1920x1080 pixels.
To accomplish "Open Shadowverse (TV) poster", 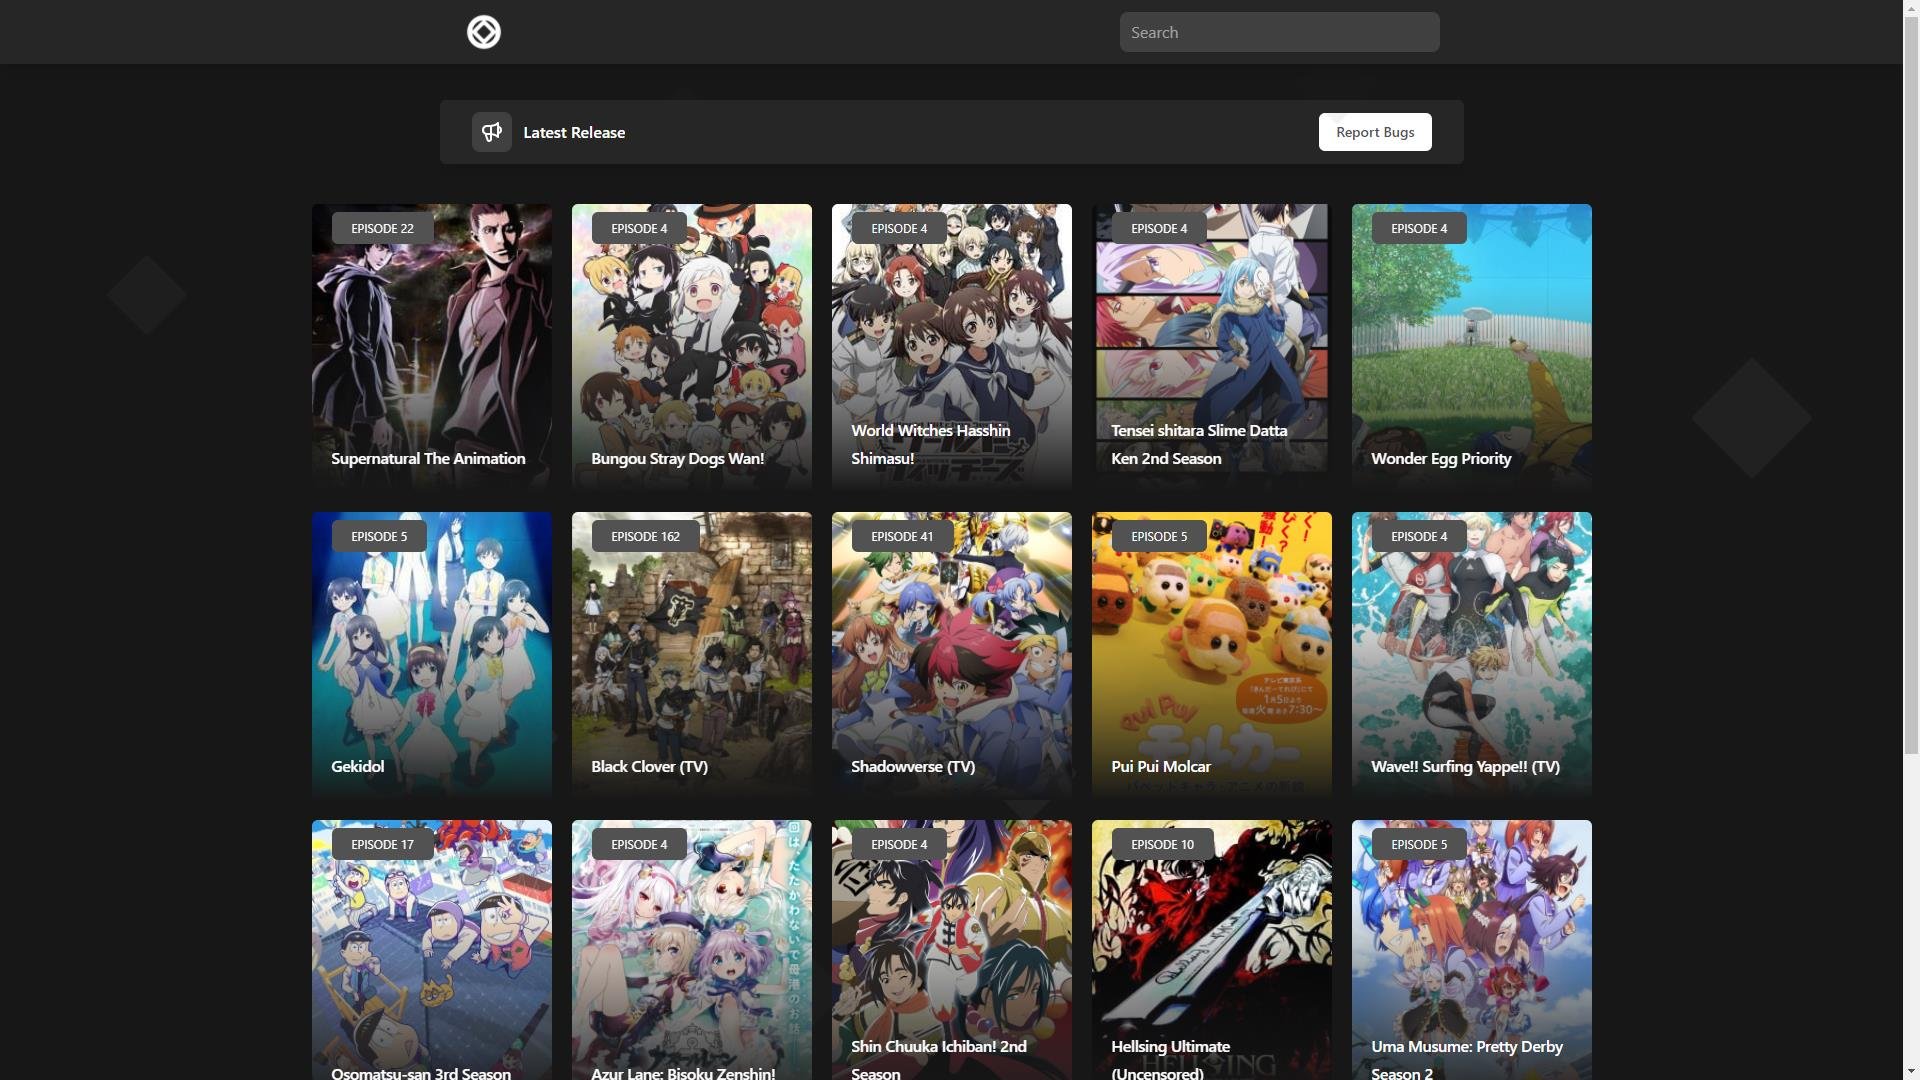I will point(952,654).
